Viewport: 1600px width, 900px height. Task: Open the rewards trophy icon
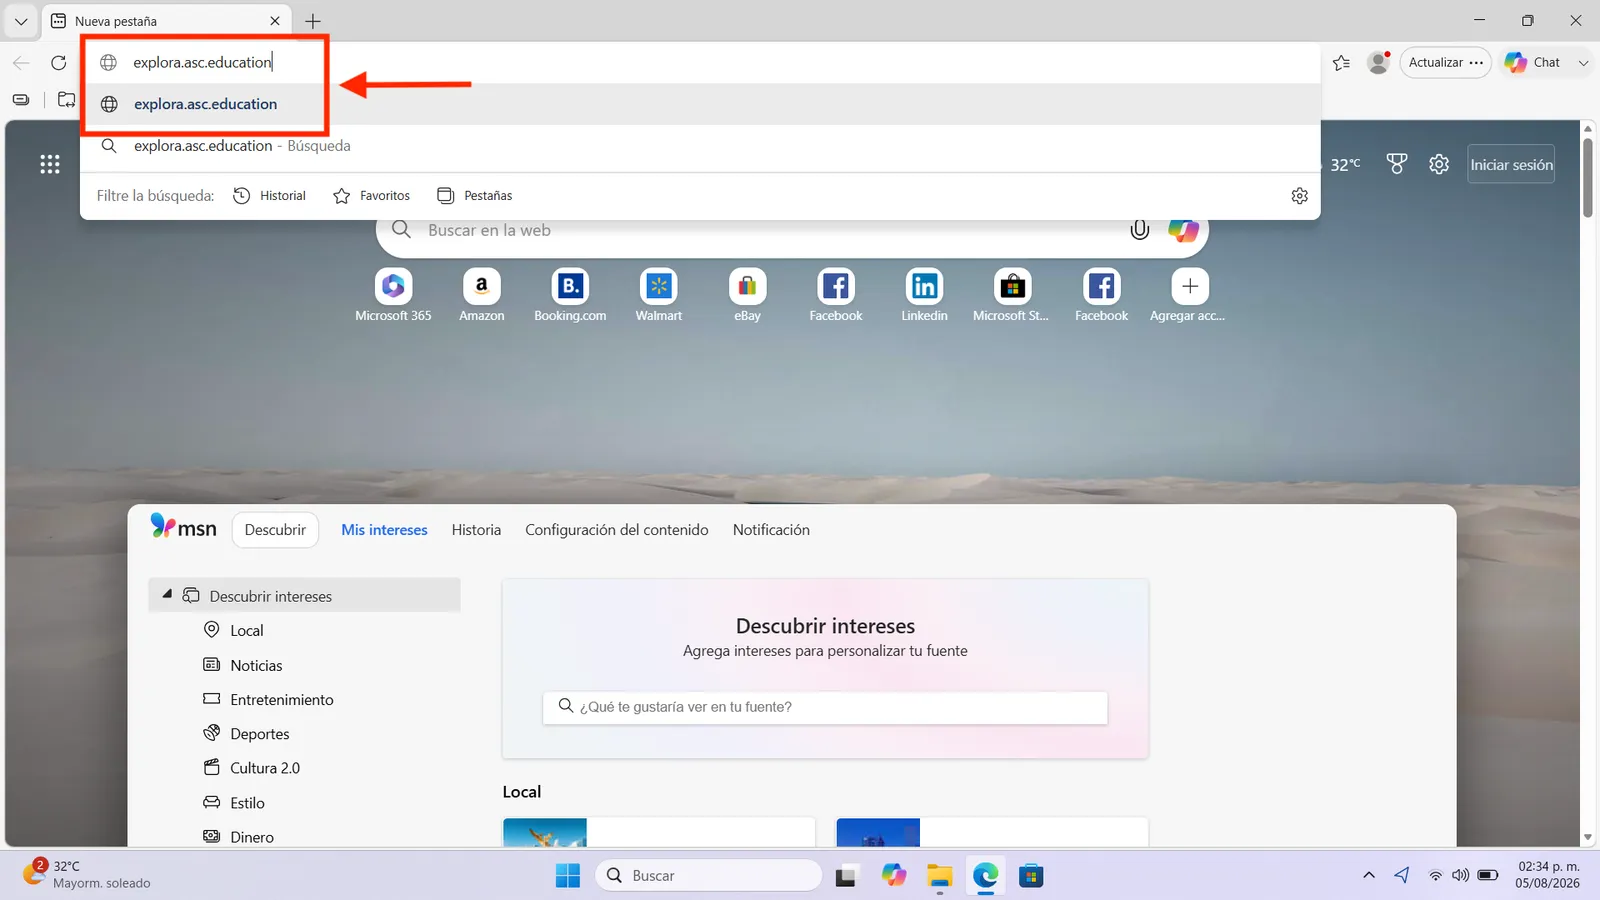1397,164
